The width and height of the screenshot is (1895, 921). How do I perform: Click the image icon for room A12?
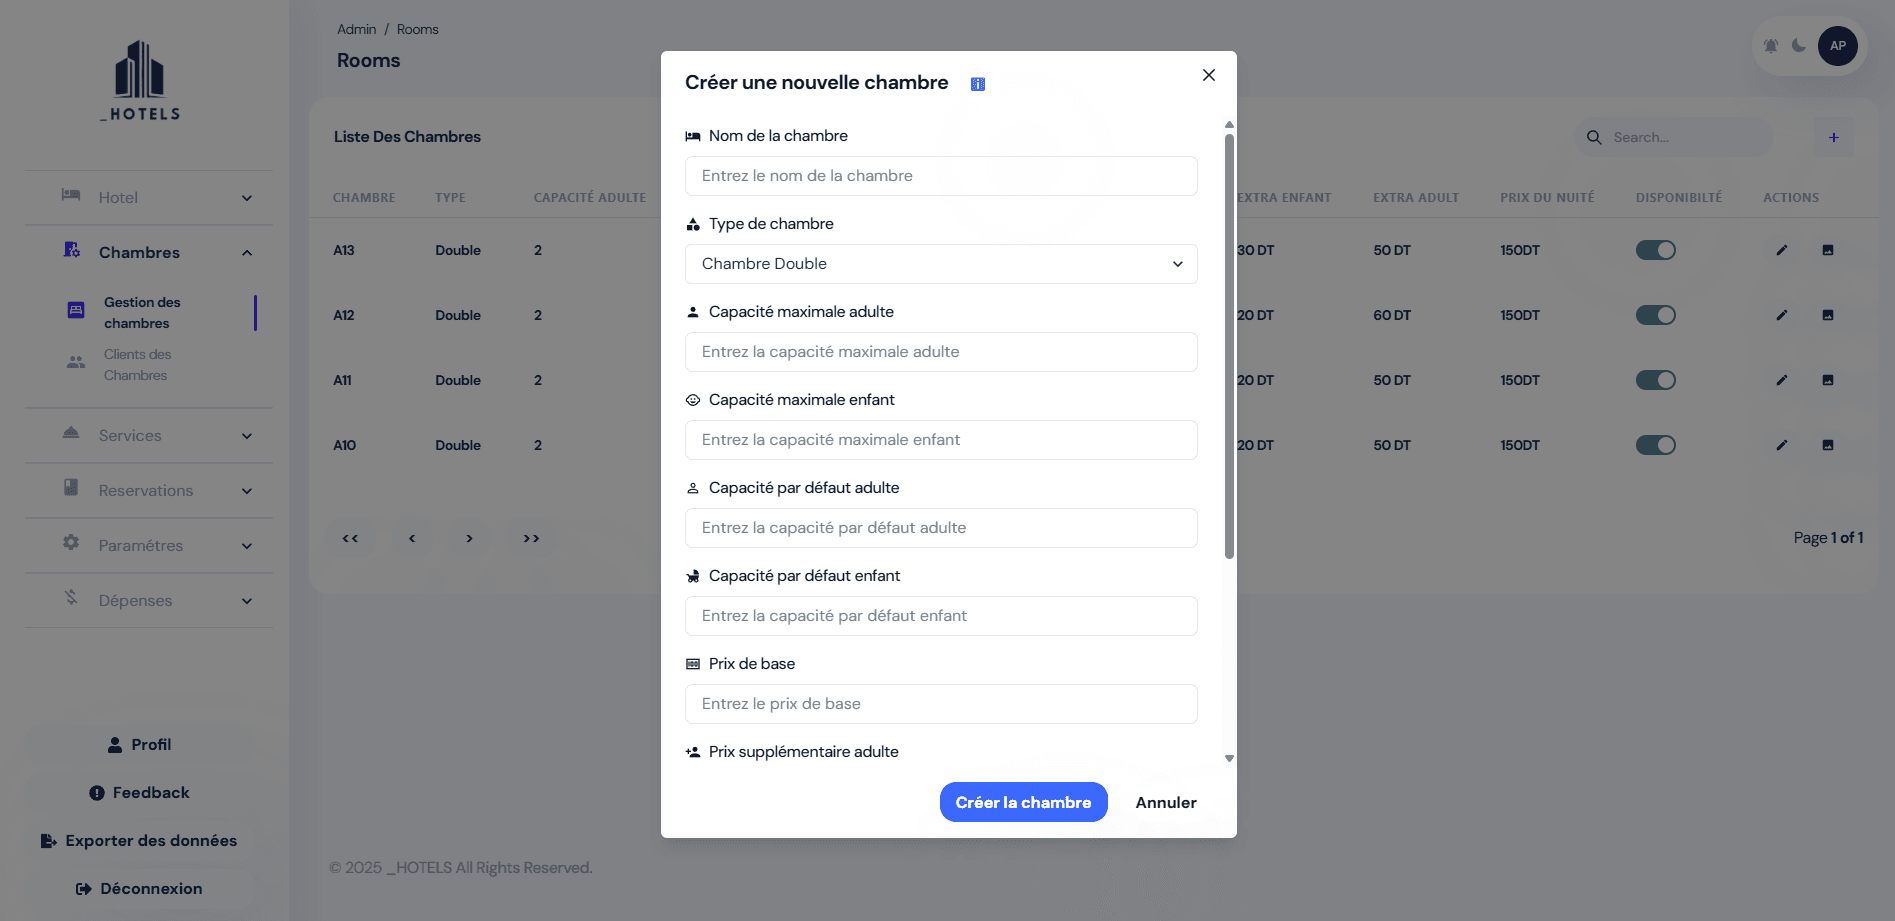coord(1828,315)
